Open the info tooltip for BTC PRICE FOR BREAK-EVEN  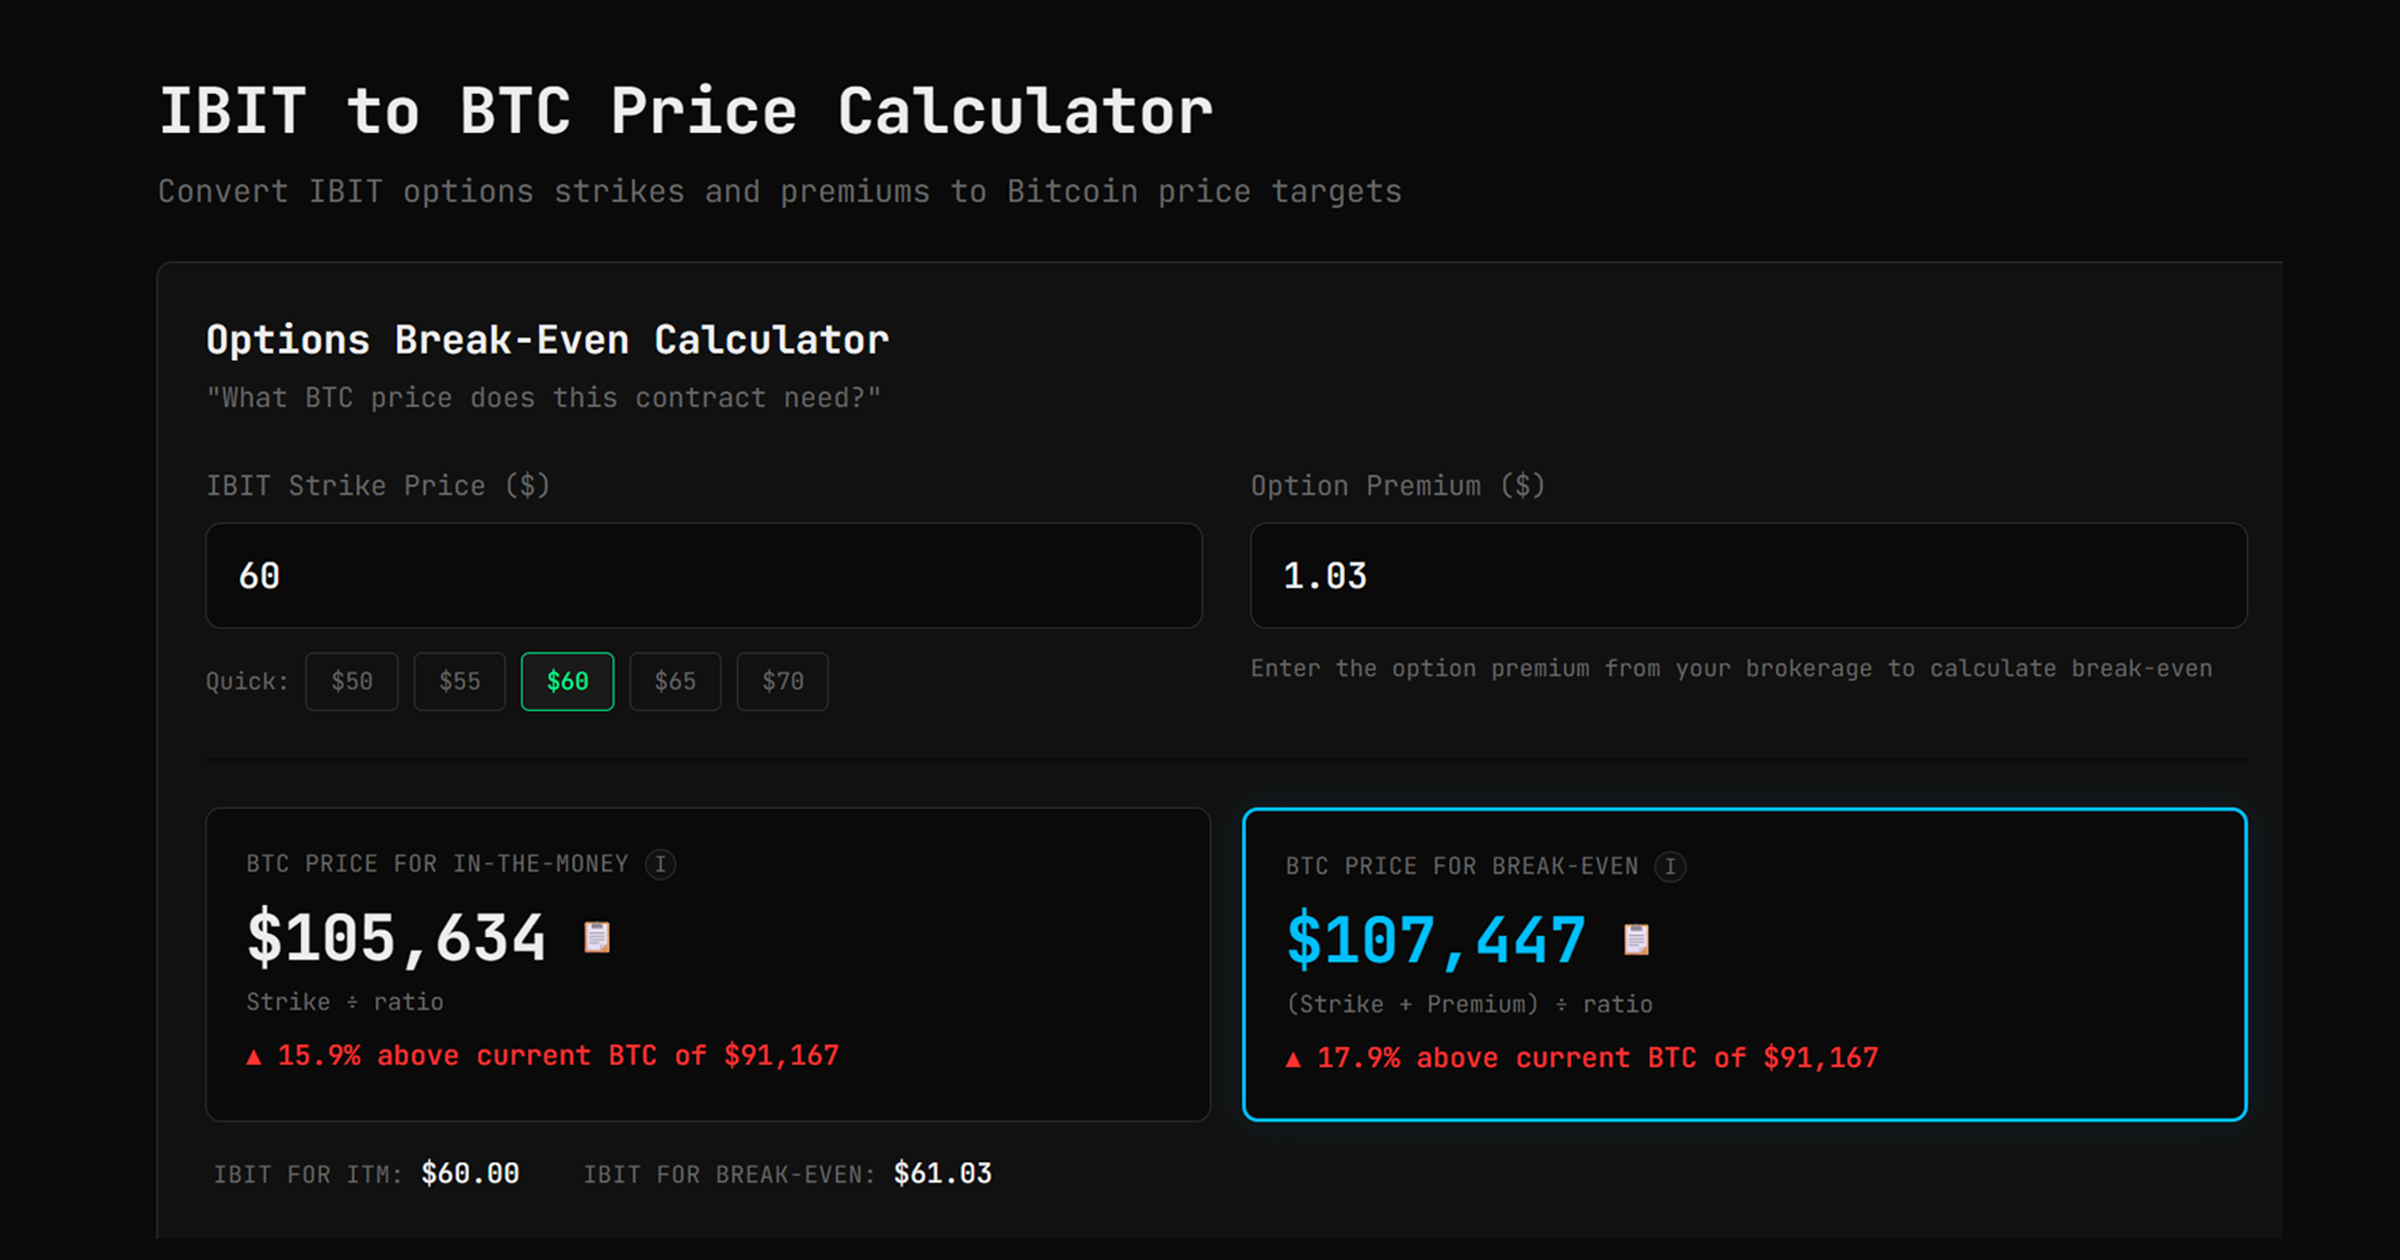(1672, 867)
